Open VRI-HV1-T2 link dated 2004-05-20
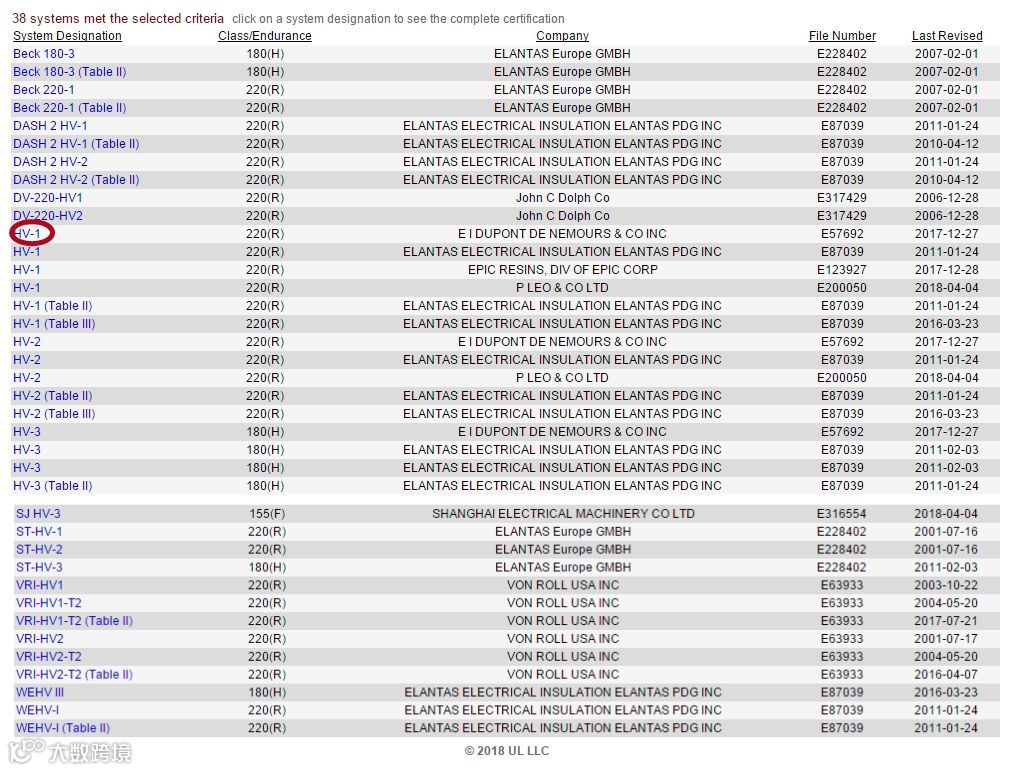This screenshot has width=1010, height=771. pos(48,604)
